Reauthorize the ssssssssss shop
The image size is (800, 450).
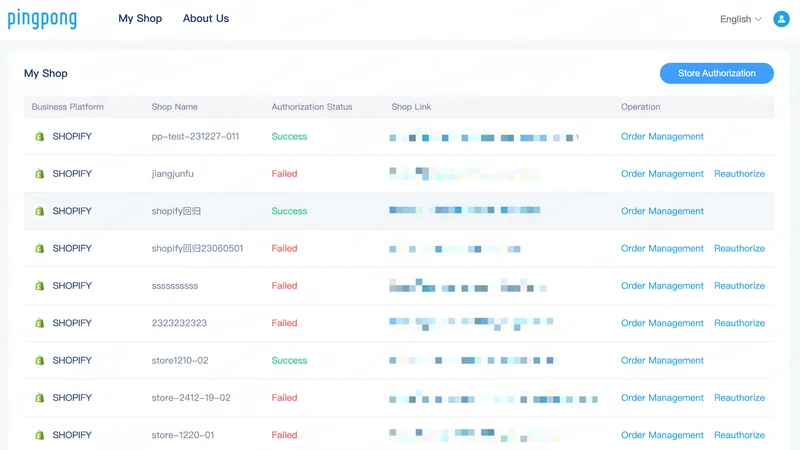pos(739,286)
